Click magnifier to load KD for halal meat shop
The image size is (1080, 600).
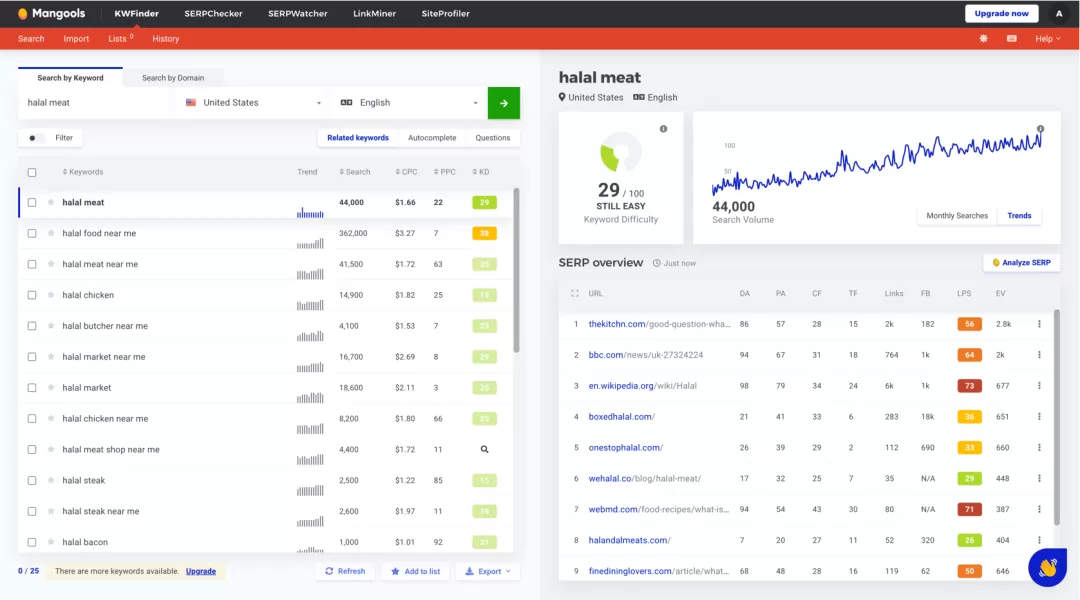click(x=484, y=449)
